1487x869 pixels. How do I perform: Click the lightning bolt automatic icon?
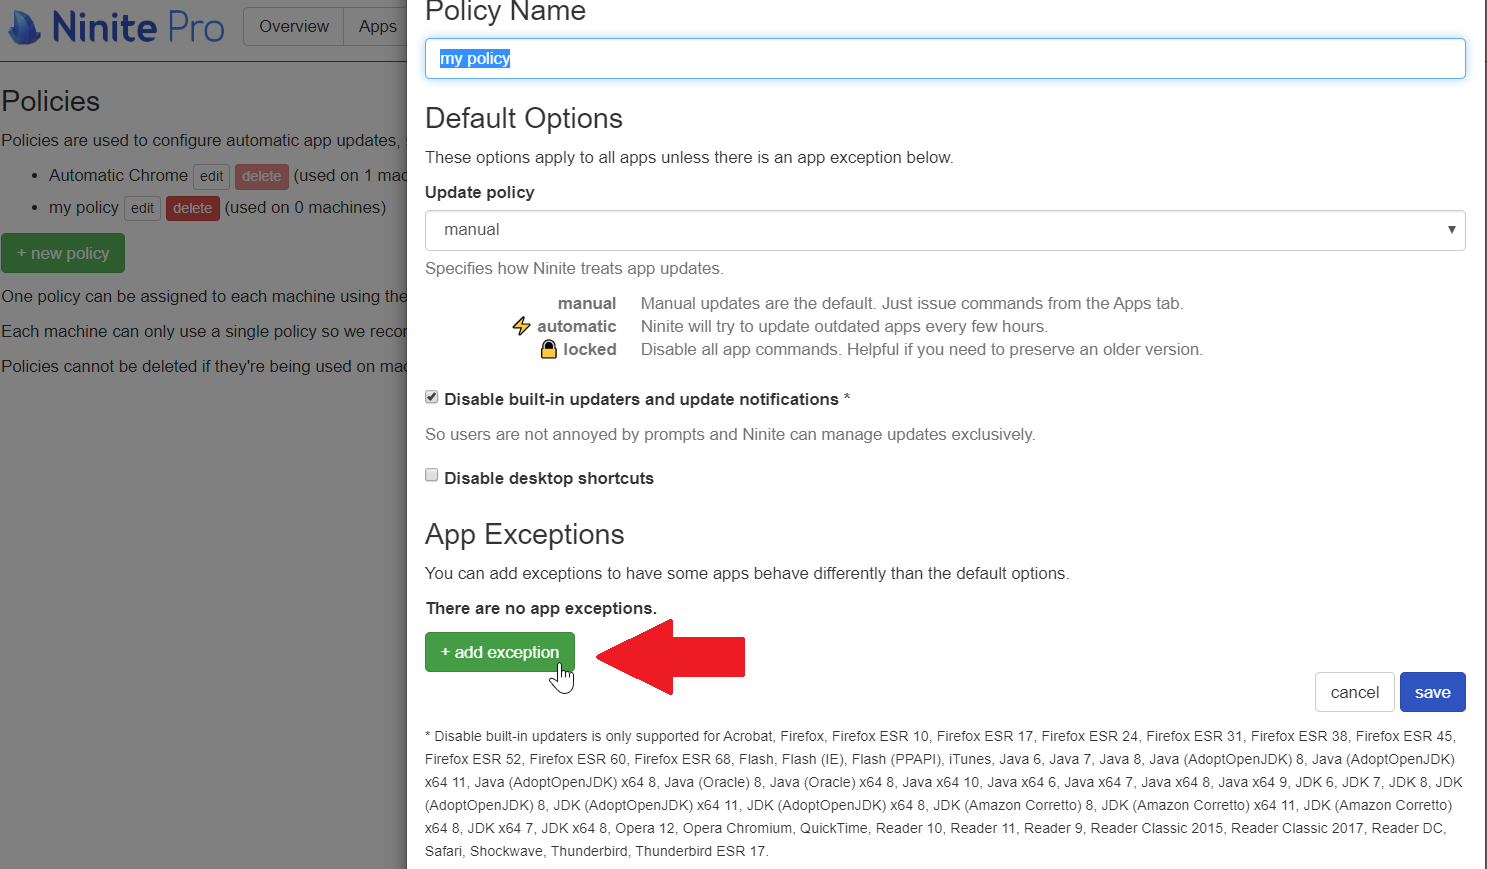click(522, 326)
